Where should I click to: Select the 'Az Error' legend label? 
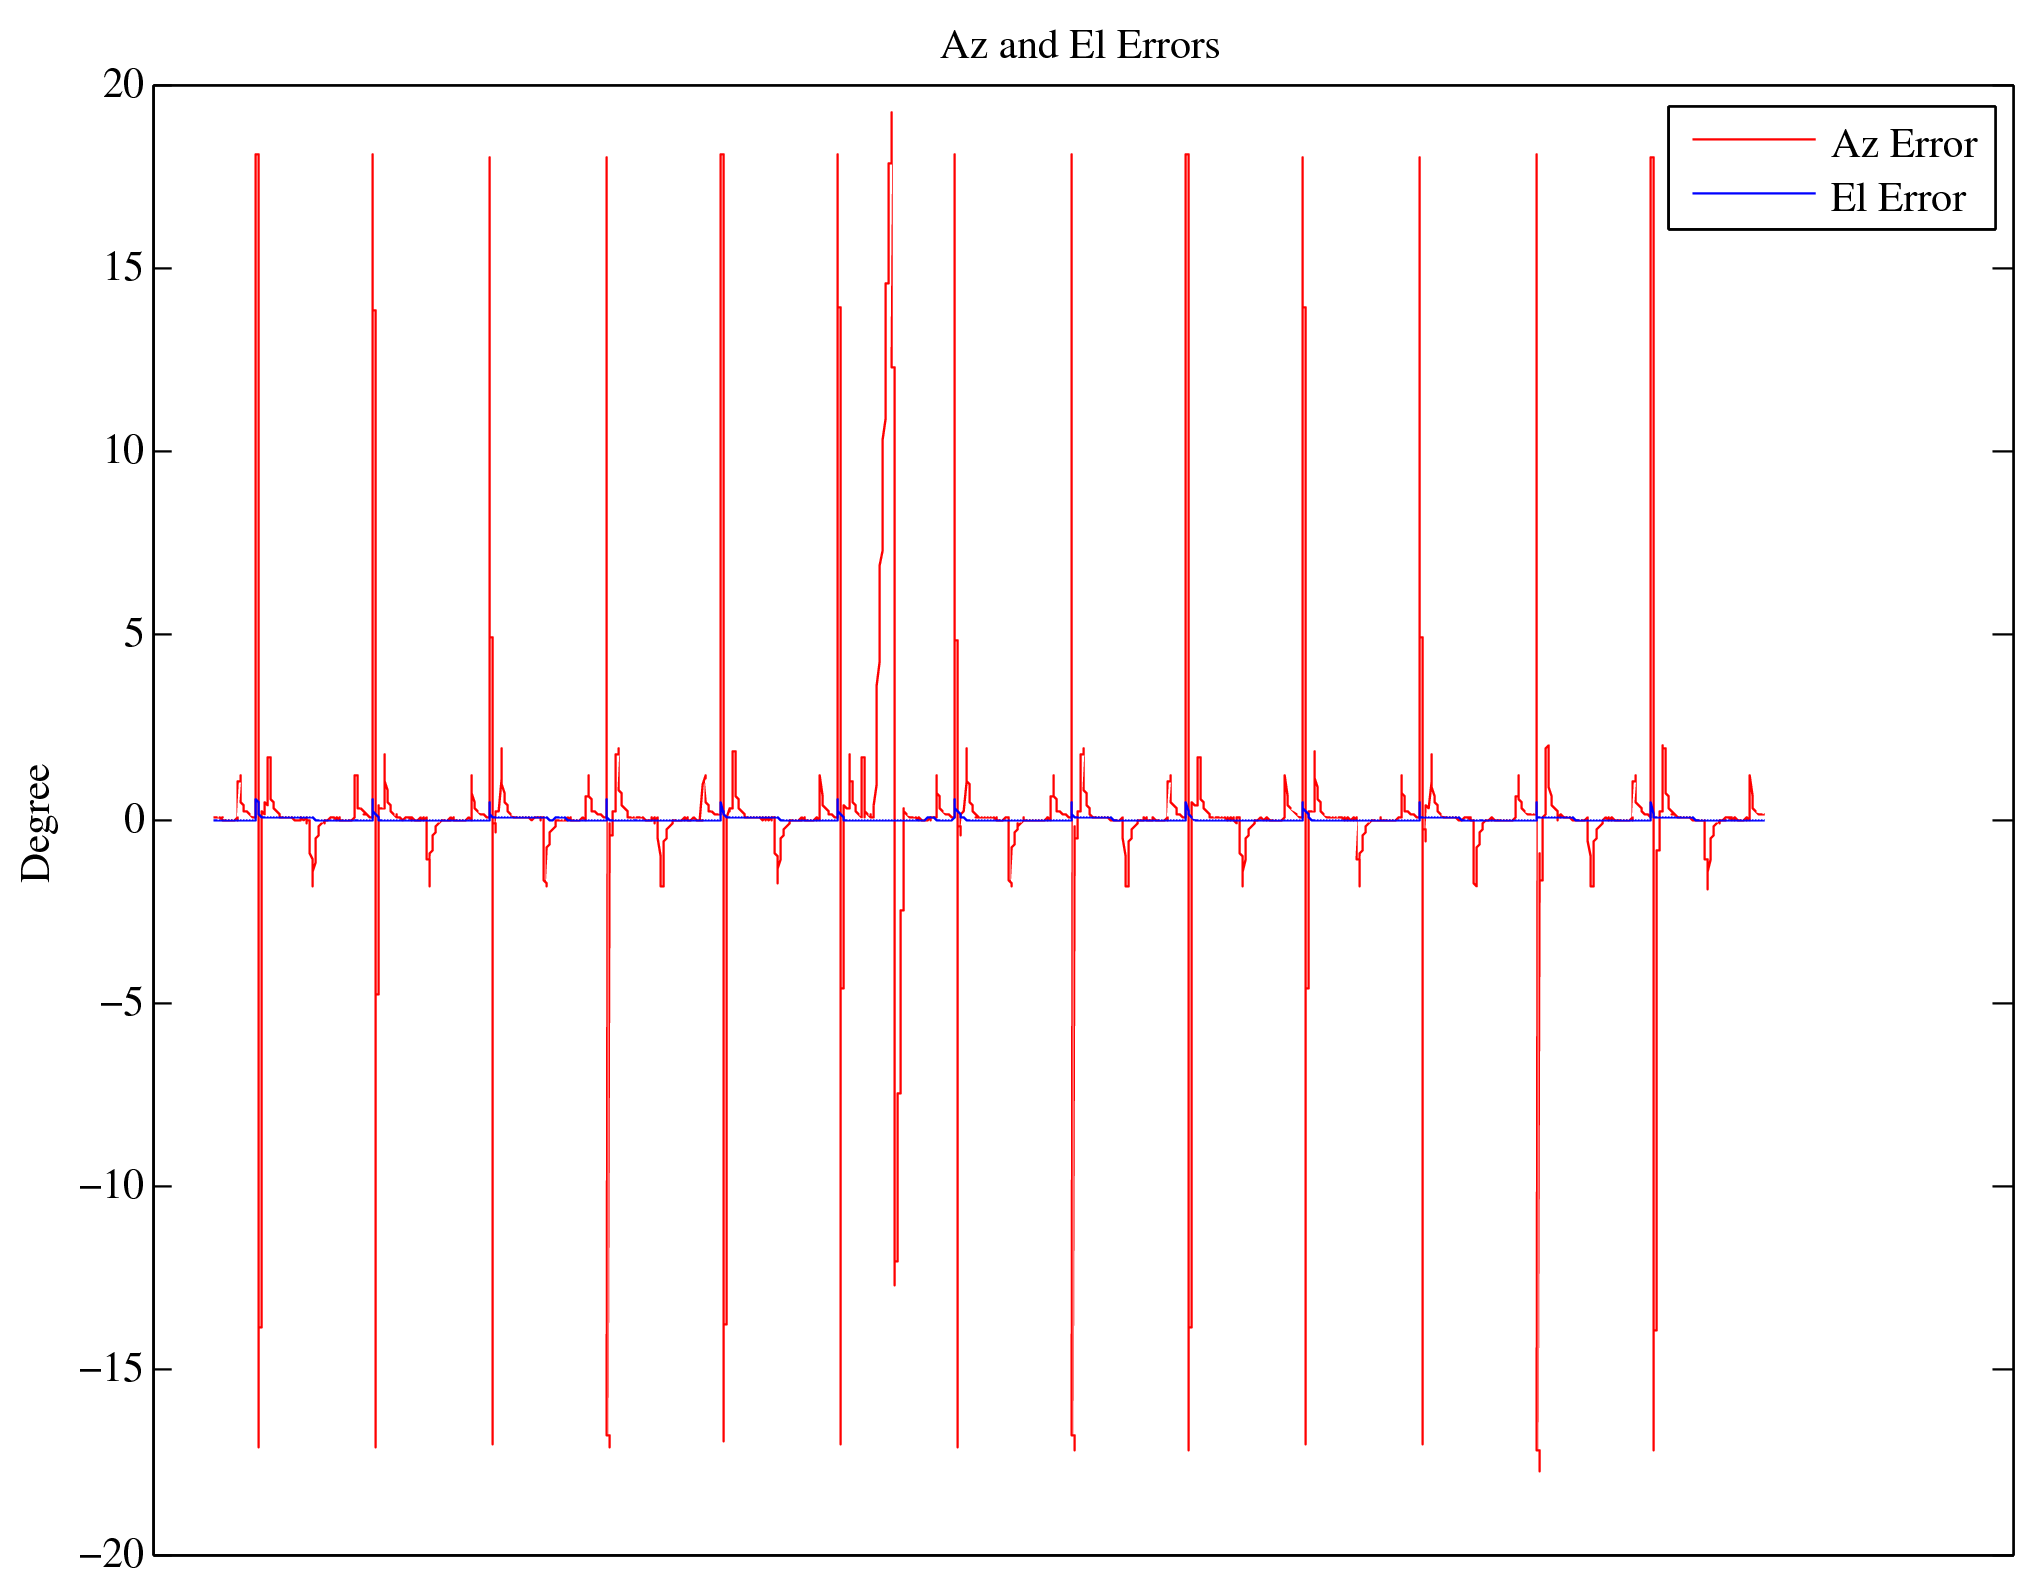point(1903,145)
